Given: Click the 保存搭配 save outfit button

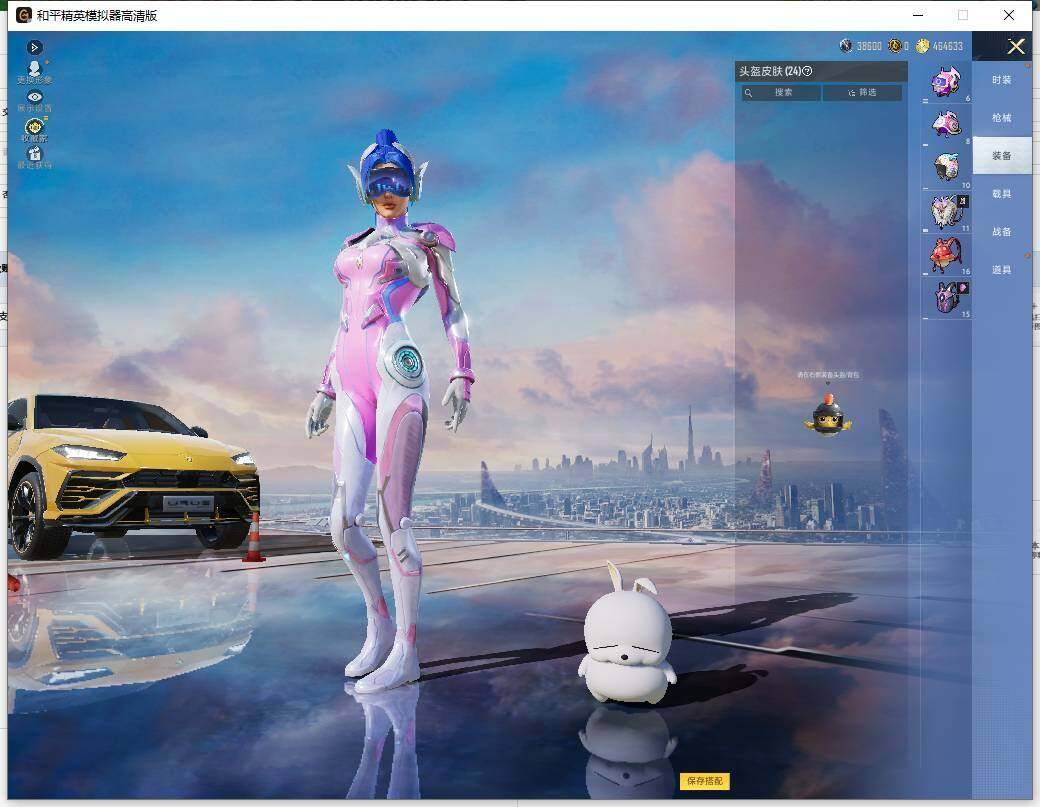Looking at the screenshot, I should click(704, 781).
